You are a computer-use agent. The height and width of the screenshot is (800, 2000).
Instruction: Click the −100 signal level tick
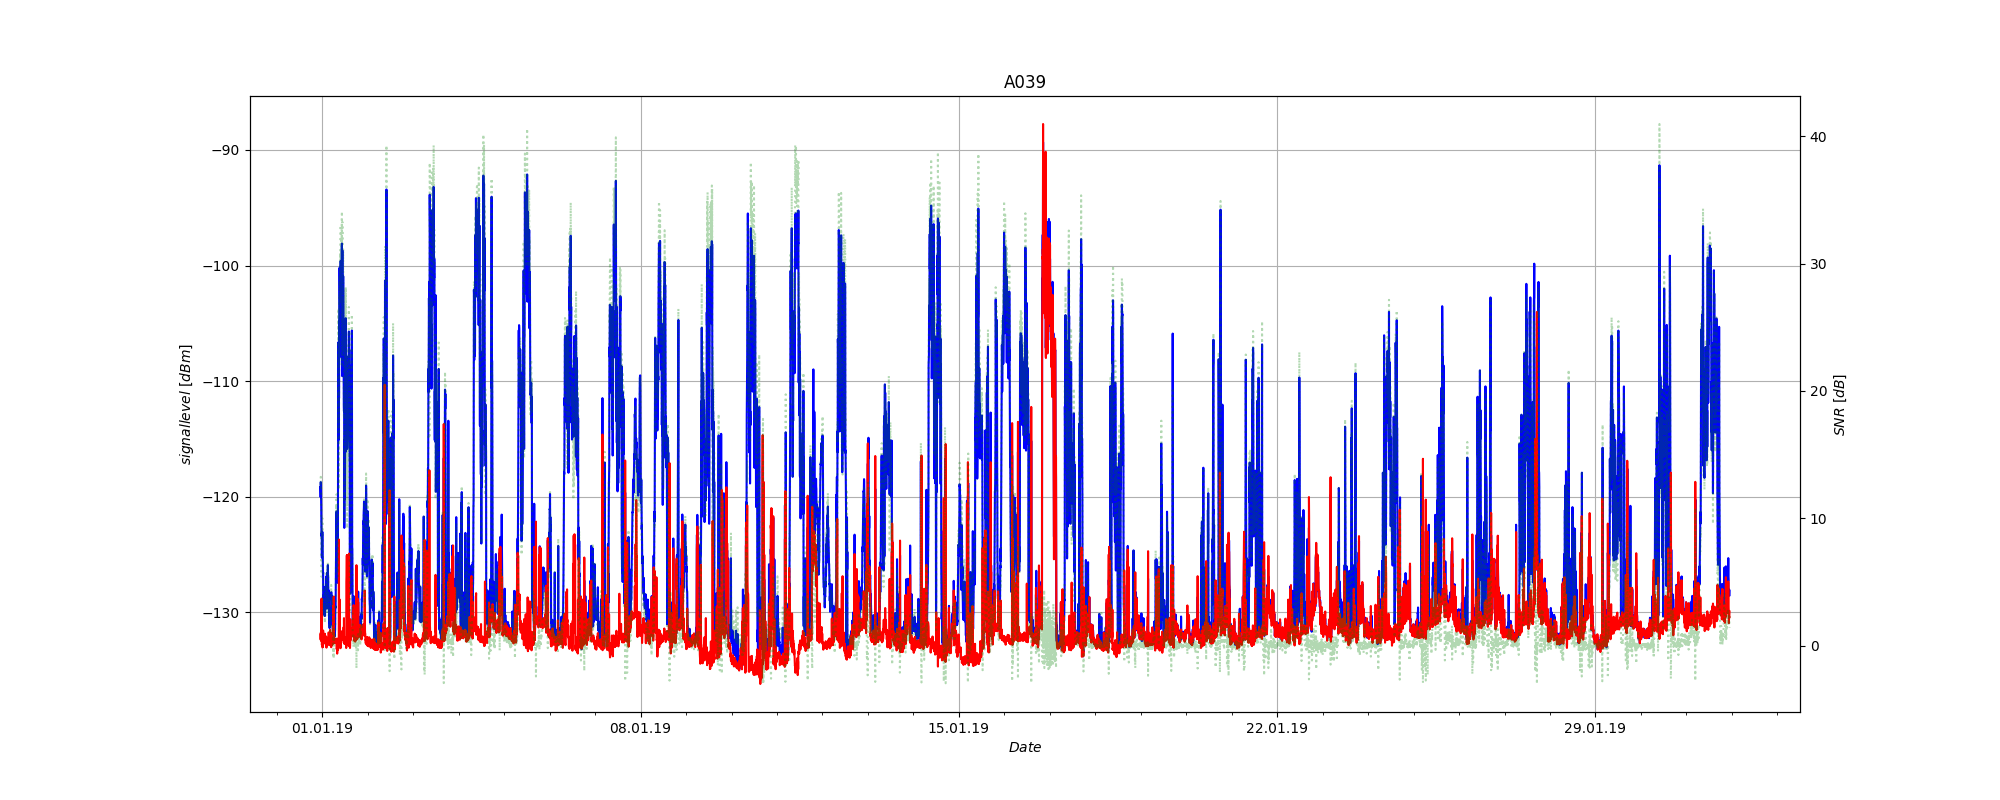pos(222,266)
